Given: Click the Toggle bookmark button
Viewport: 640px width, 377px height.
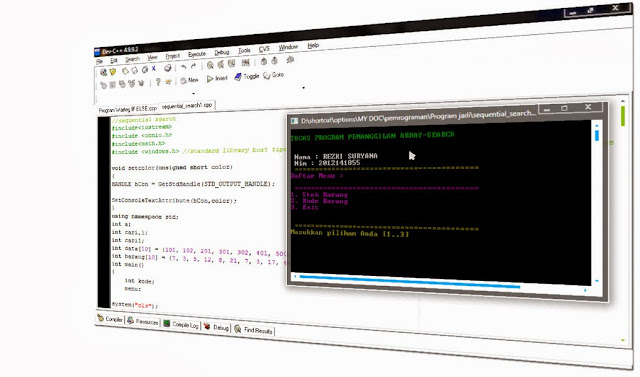Looking at the screenshot, I should click(247, 77).
